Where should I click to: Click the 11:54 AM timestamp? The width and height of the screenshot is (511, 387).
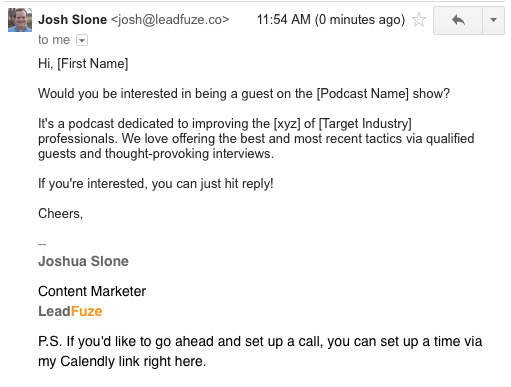coord(284,20)
